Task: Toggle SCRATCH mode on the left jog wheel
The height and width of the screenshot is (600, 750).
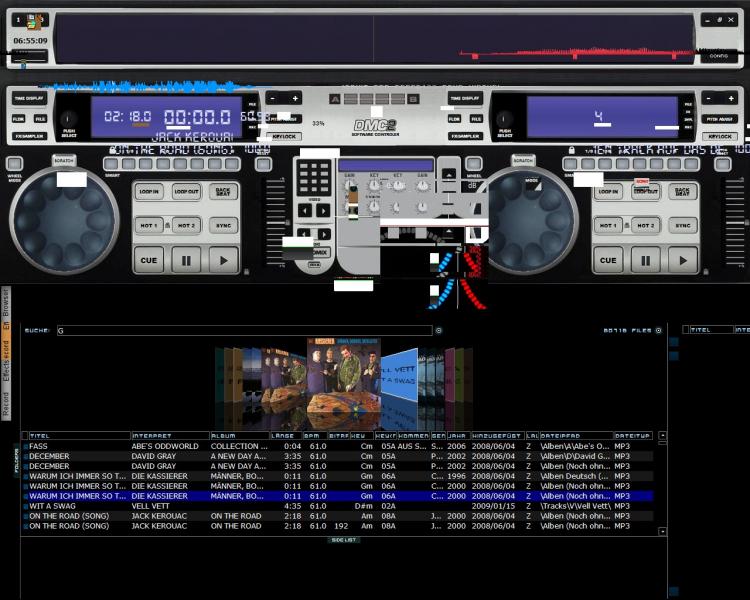Action: click(64, 160)
